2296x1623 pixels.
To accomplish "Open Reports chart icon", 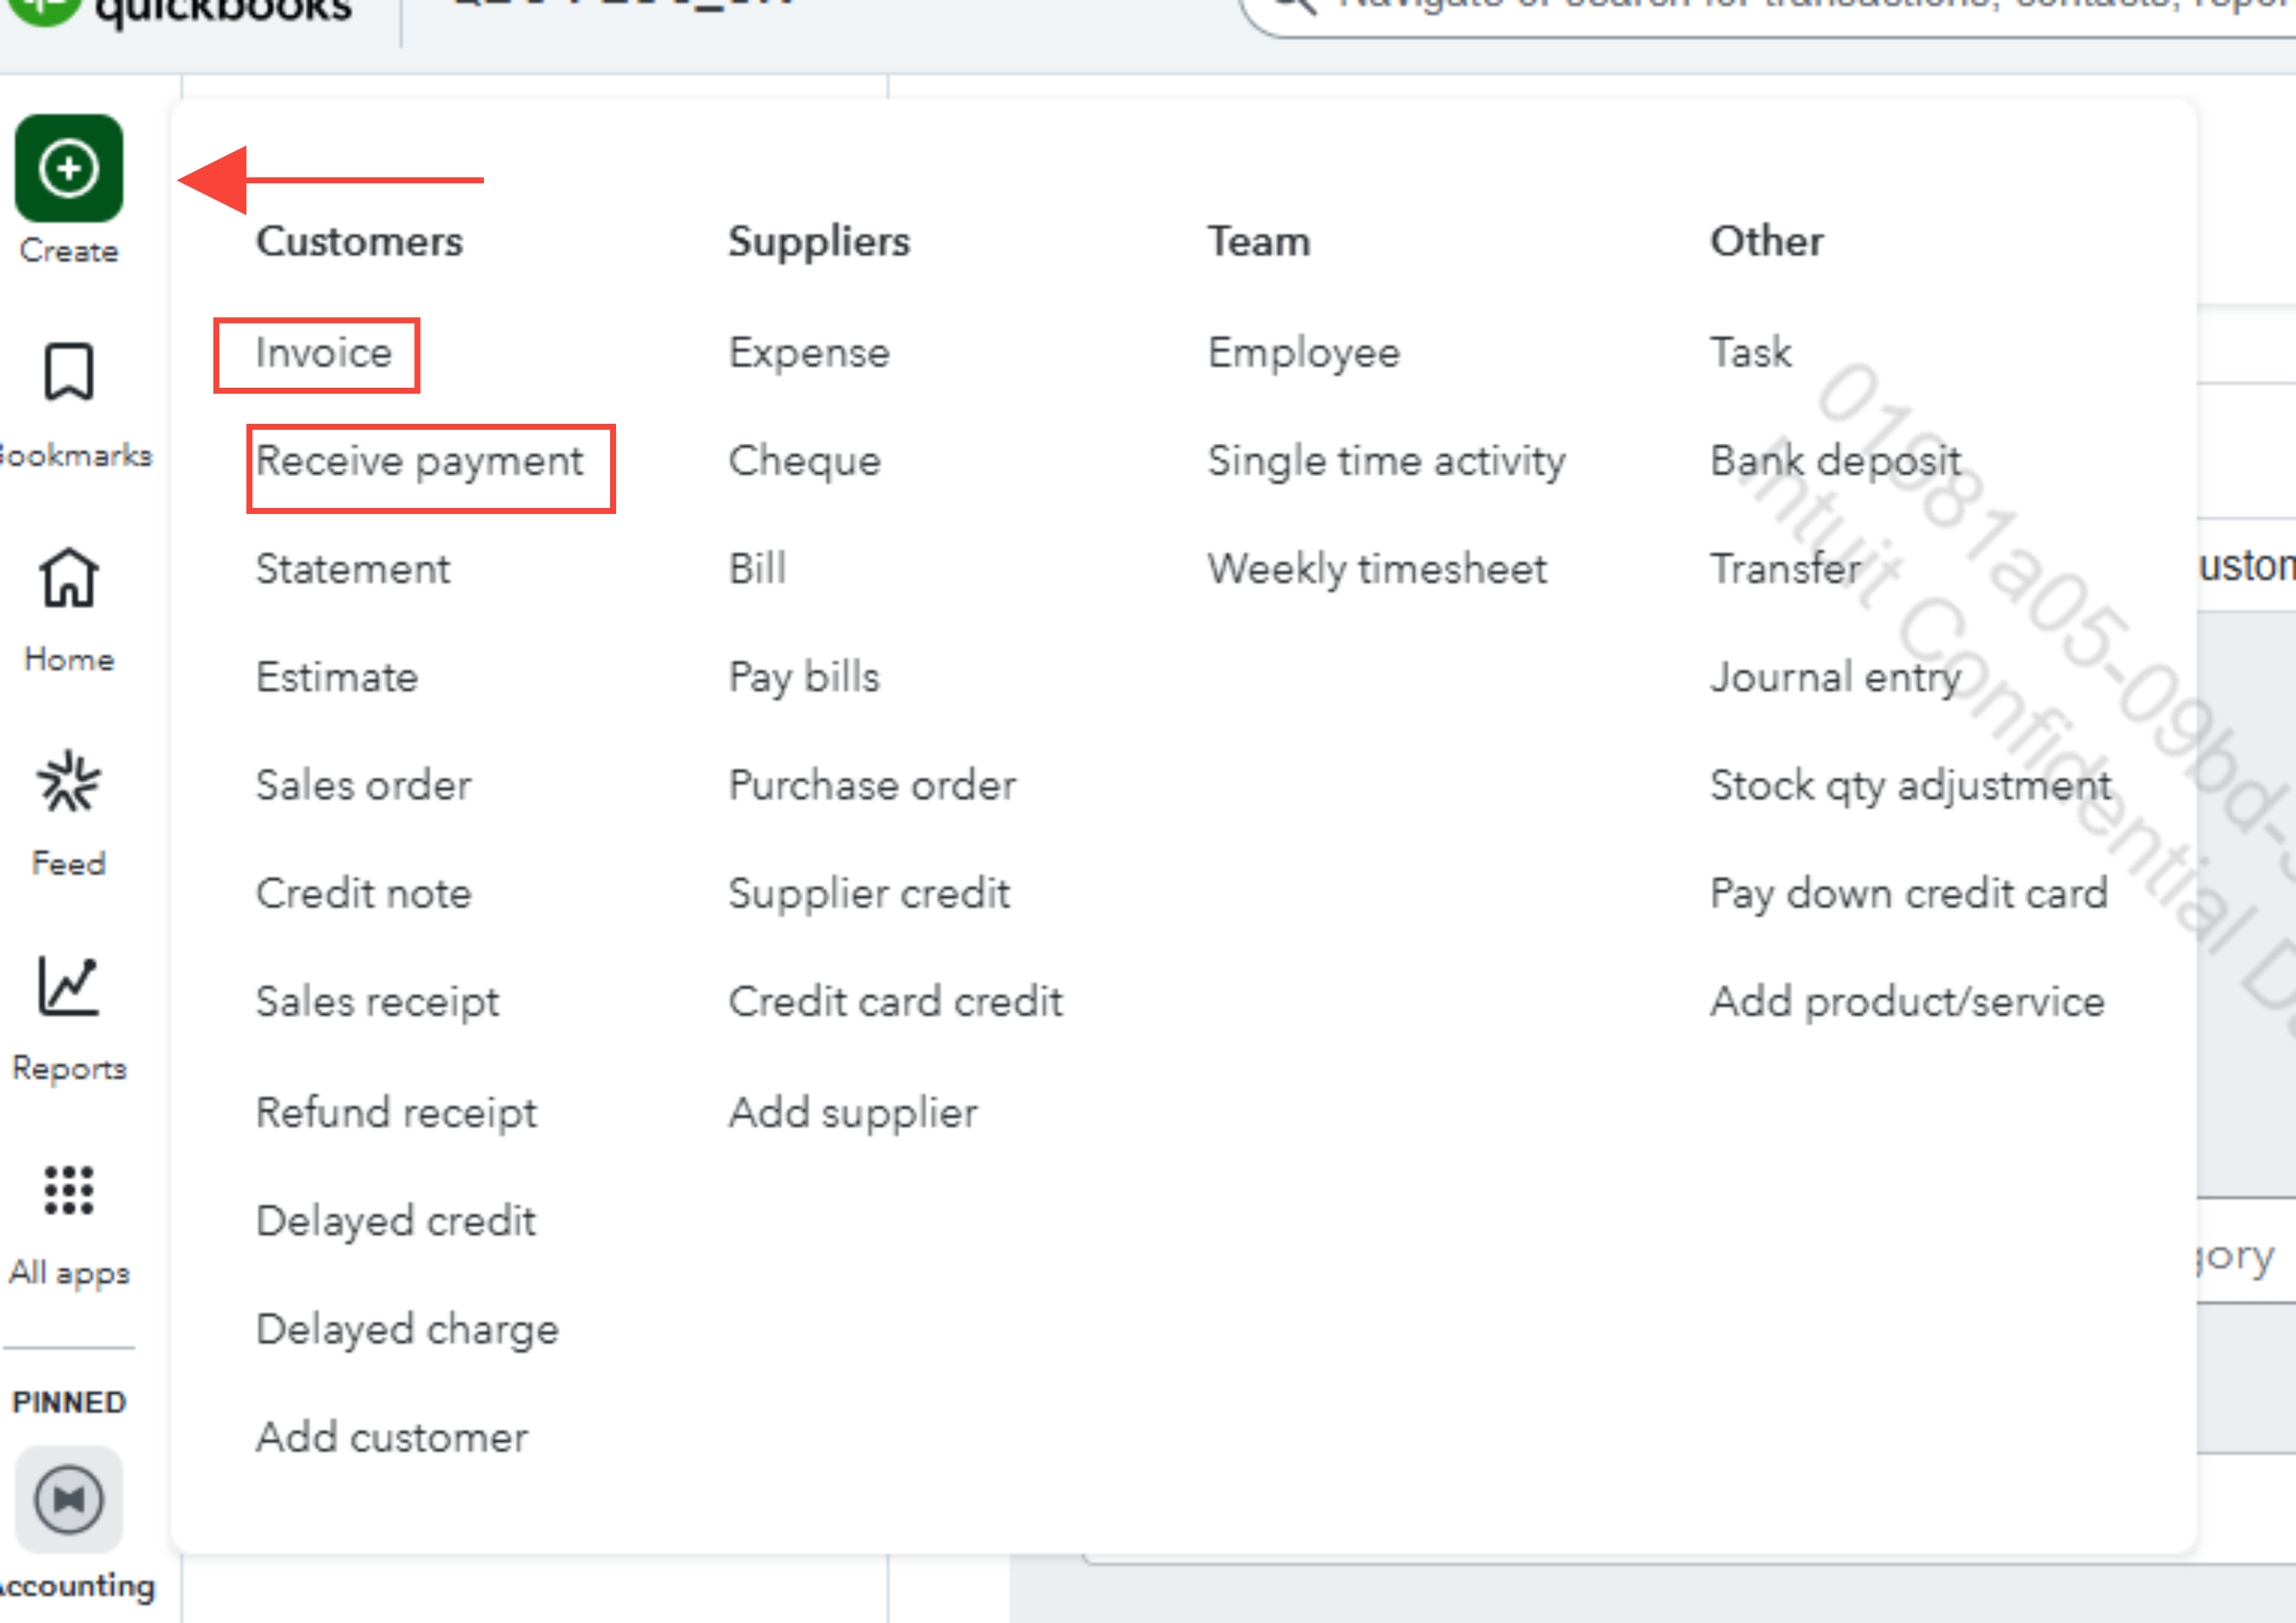I will (68, 986).
